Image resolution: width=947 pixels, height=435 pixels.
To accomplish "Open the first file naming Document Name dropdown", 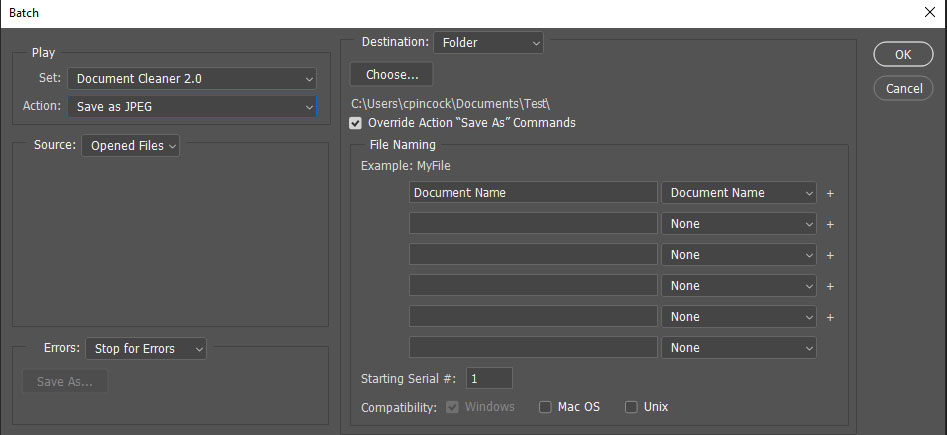I will [x=739, y=193].
